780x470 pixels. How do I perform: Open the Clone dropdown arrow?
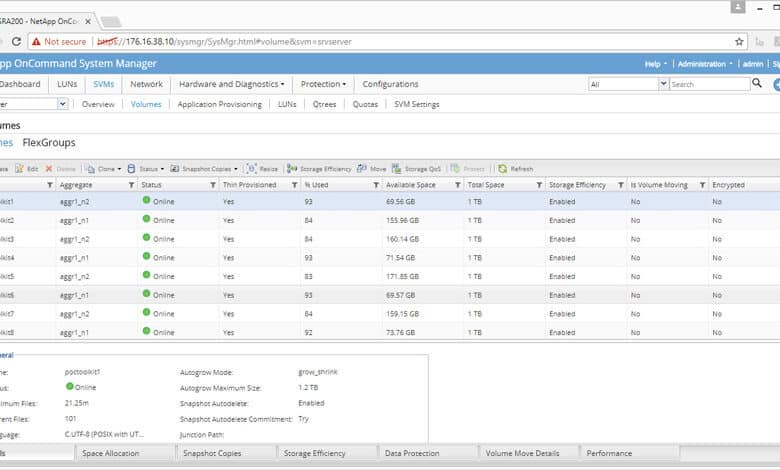point(119,169)
